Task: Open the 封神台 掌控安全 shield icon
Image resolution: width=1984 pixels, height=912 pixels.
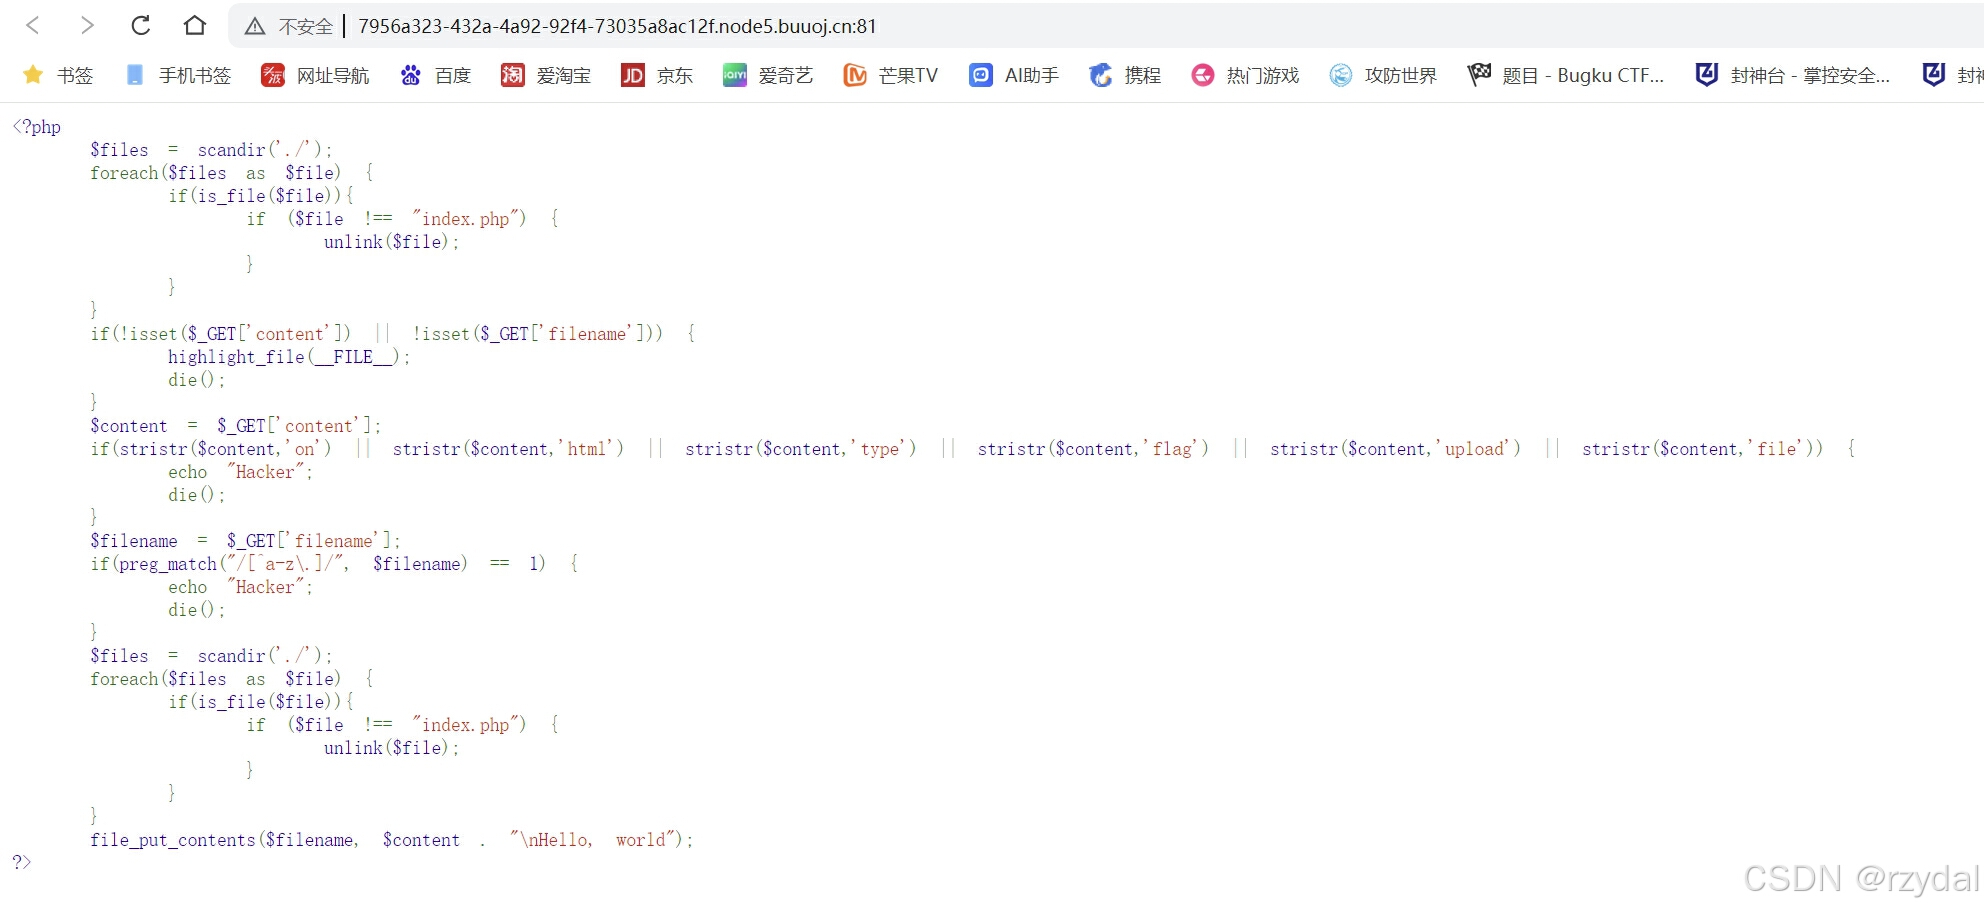Action: point(1706,74)
